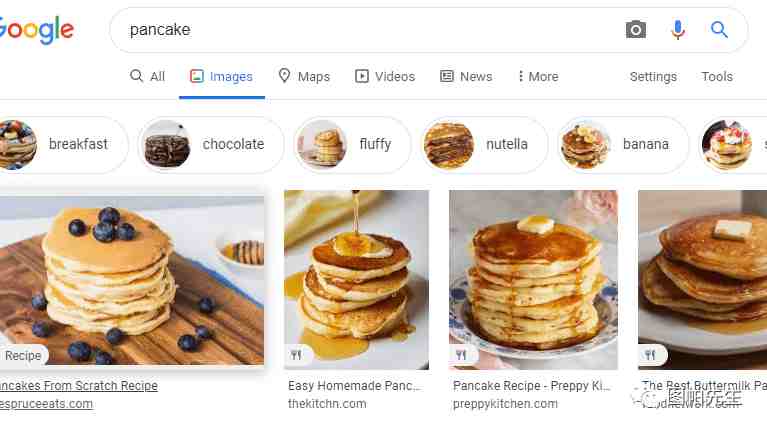Click the recipe badge on Preppy Kitchen image

coord(461,355)
